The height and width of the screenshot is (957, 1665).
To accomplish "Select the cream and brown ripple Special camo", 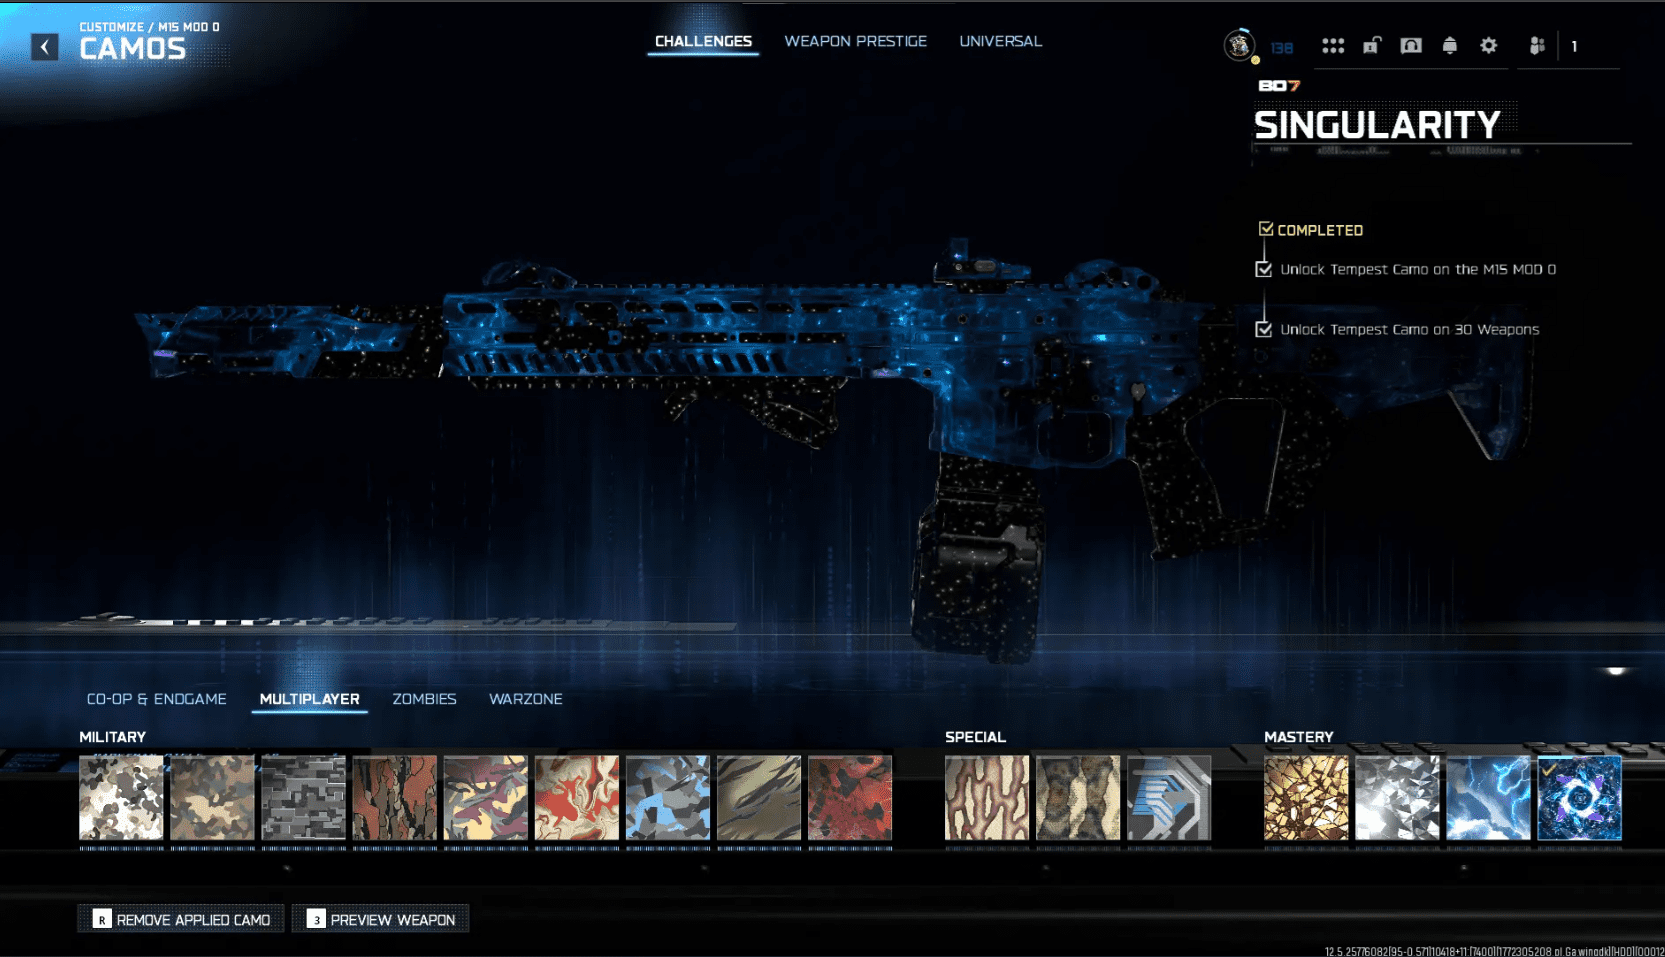I will (x=987, y=797).
